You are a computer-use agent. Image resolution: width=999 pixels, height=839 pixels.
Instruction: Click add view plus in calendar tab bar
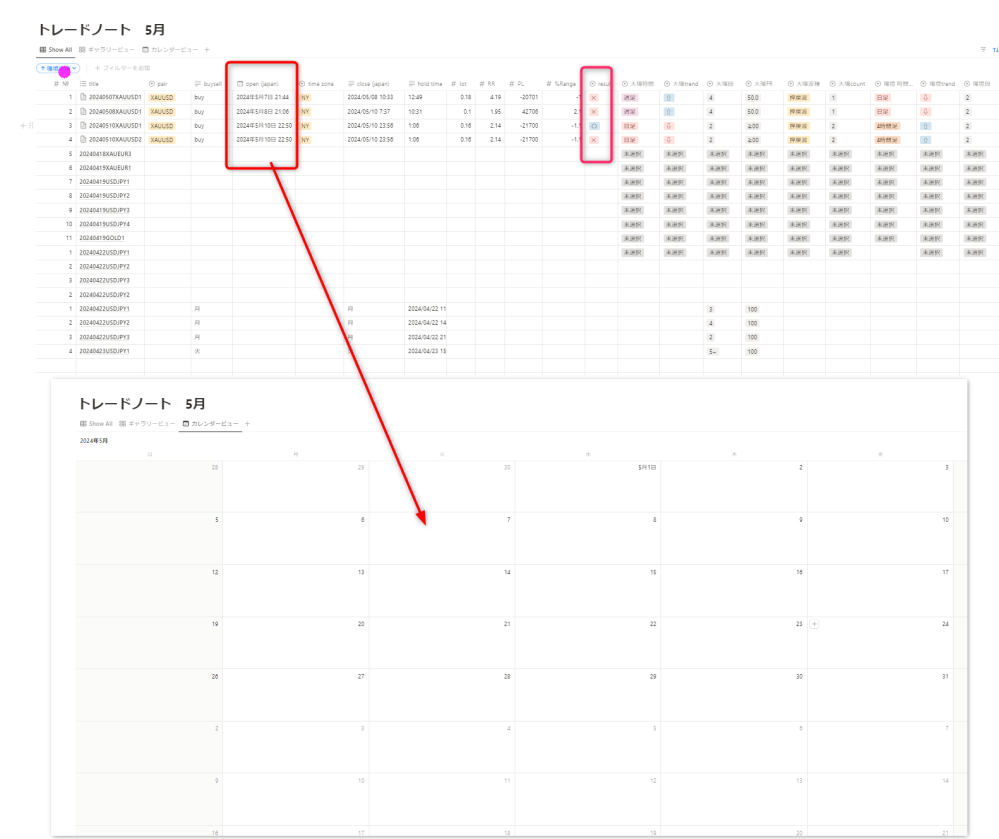(247, 424)
